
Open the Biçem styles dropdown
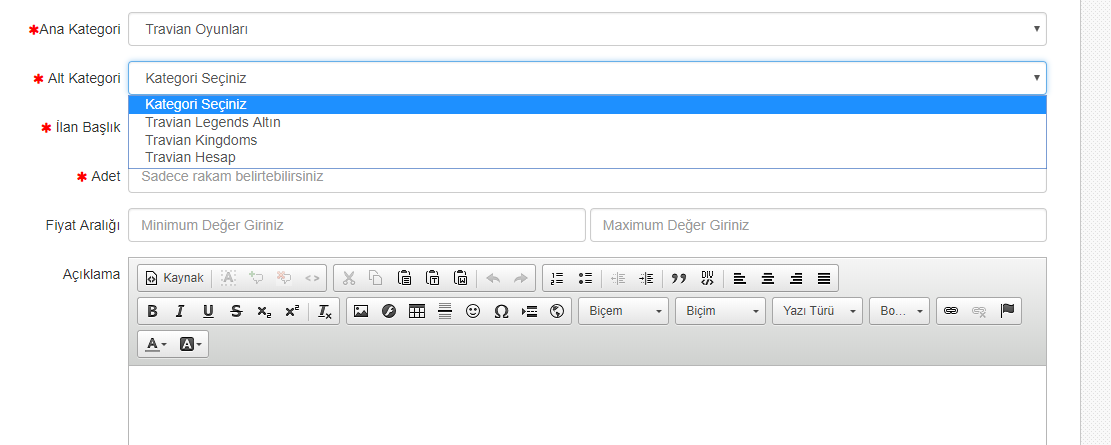pyautogui.click(x=624, y=311)
